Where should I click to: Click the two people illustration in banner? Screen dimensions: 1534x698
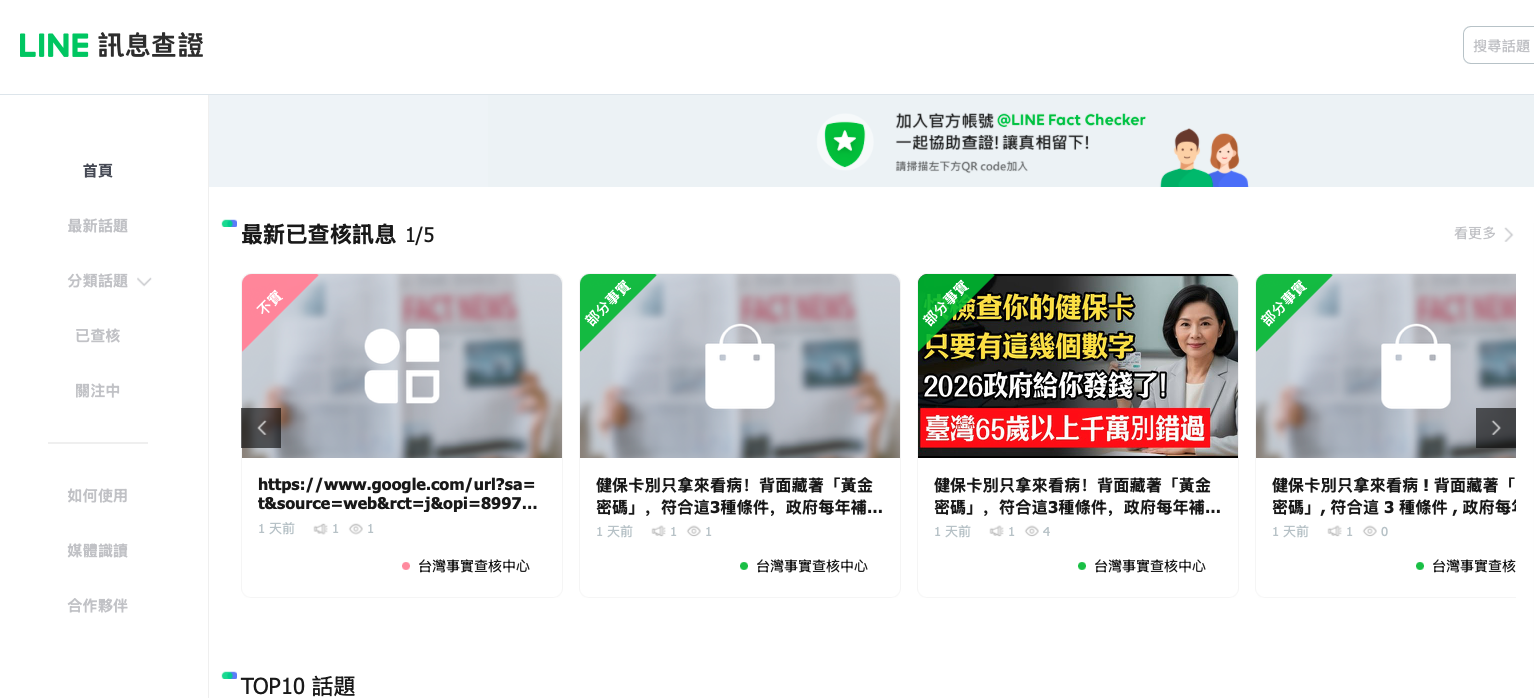pos(1204,158)
